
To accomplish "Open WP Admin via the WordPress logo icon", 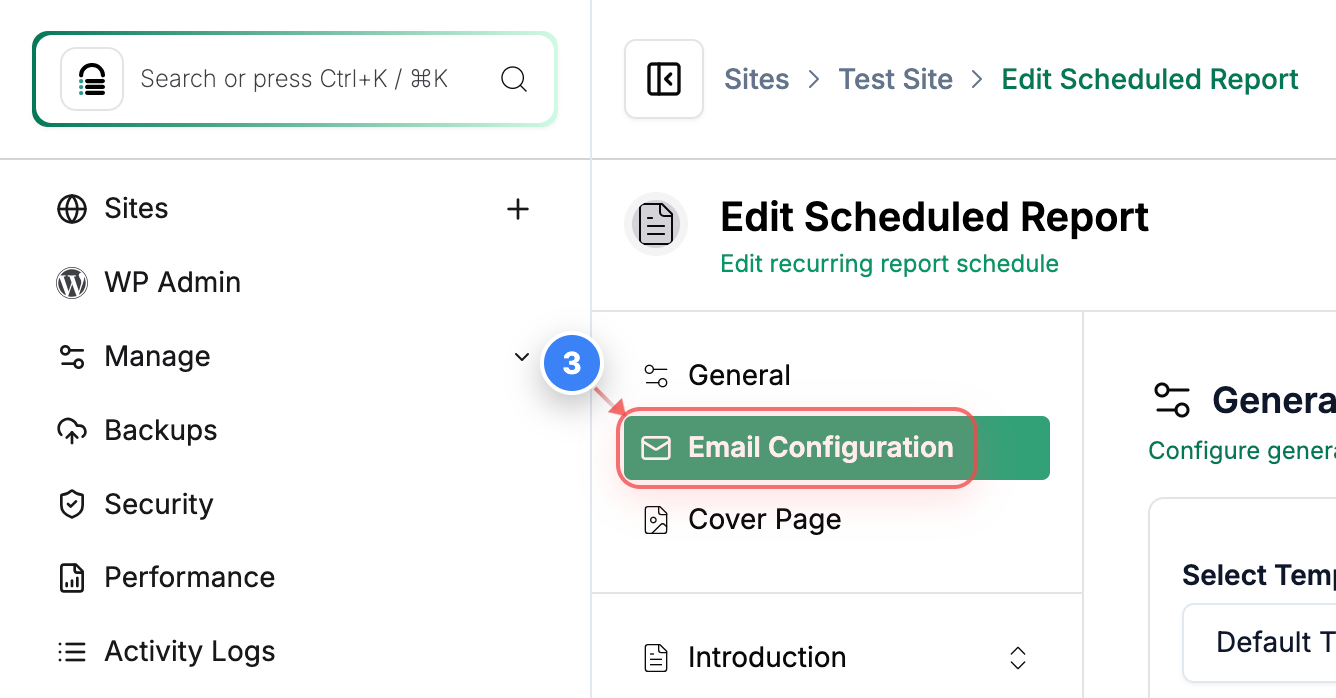I will point(71,283).
